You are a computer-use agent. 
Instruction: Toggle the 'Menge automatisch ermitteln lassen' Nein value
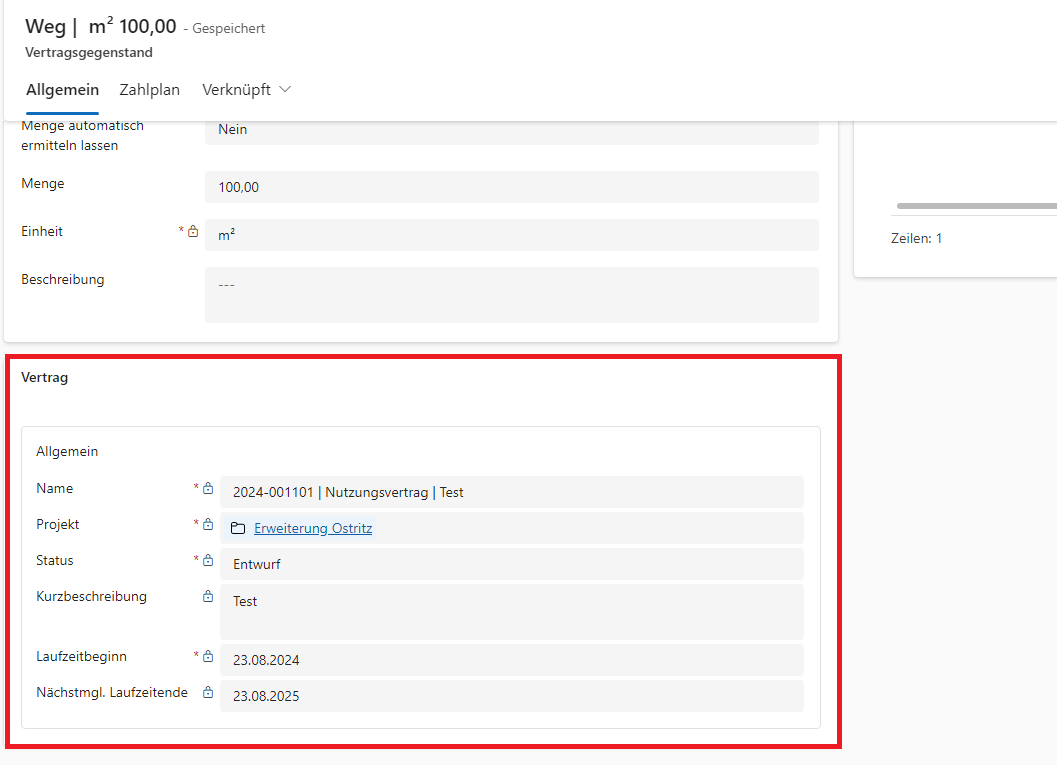point(511,130)
